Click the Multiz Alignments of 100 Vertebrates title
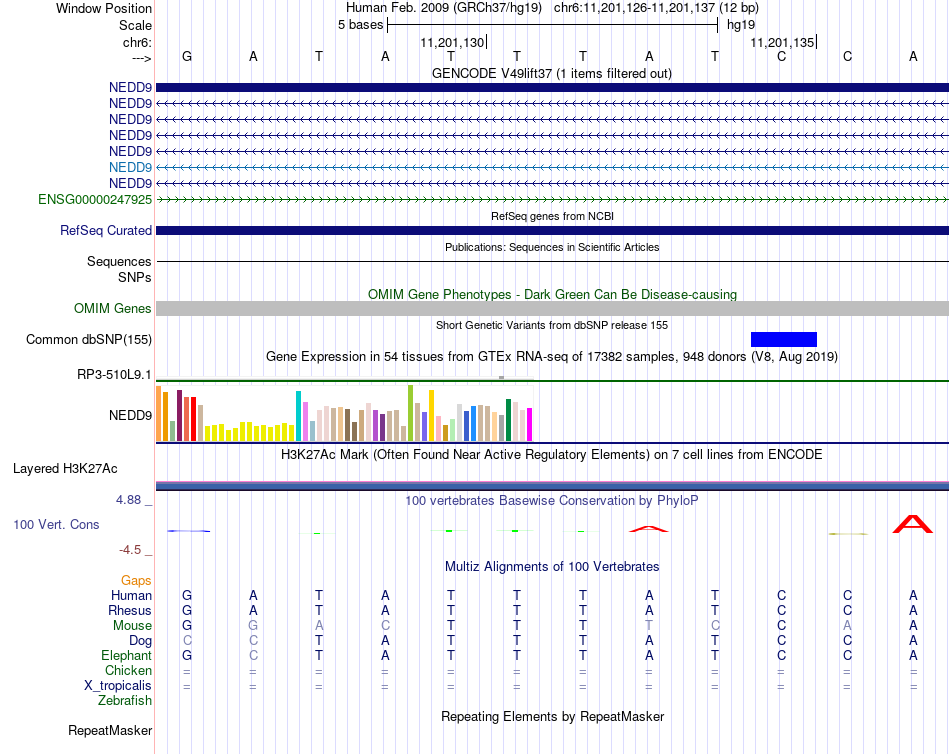 coord(552,567)
